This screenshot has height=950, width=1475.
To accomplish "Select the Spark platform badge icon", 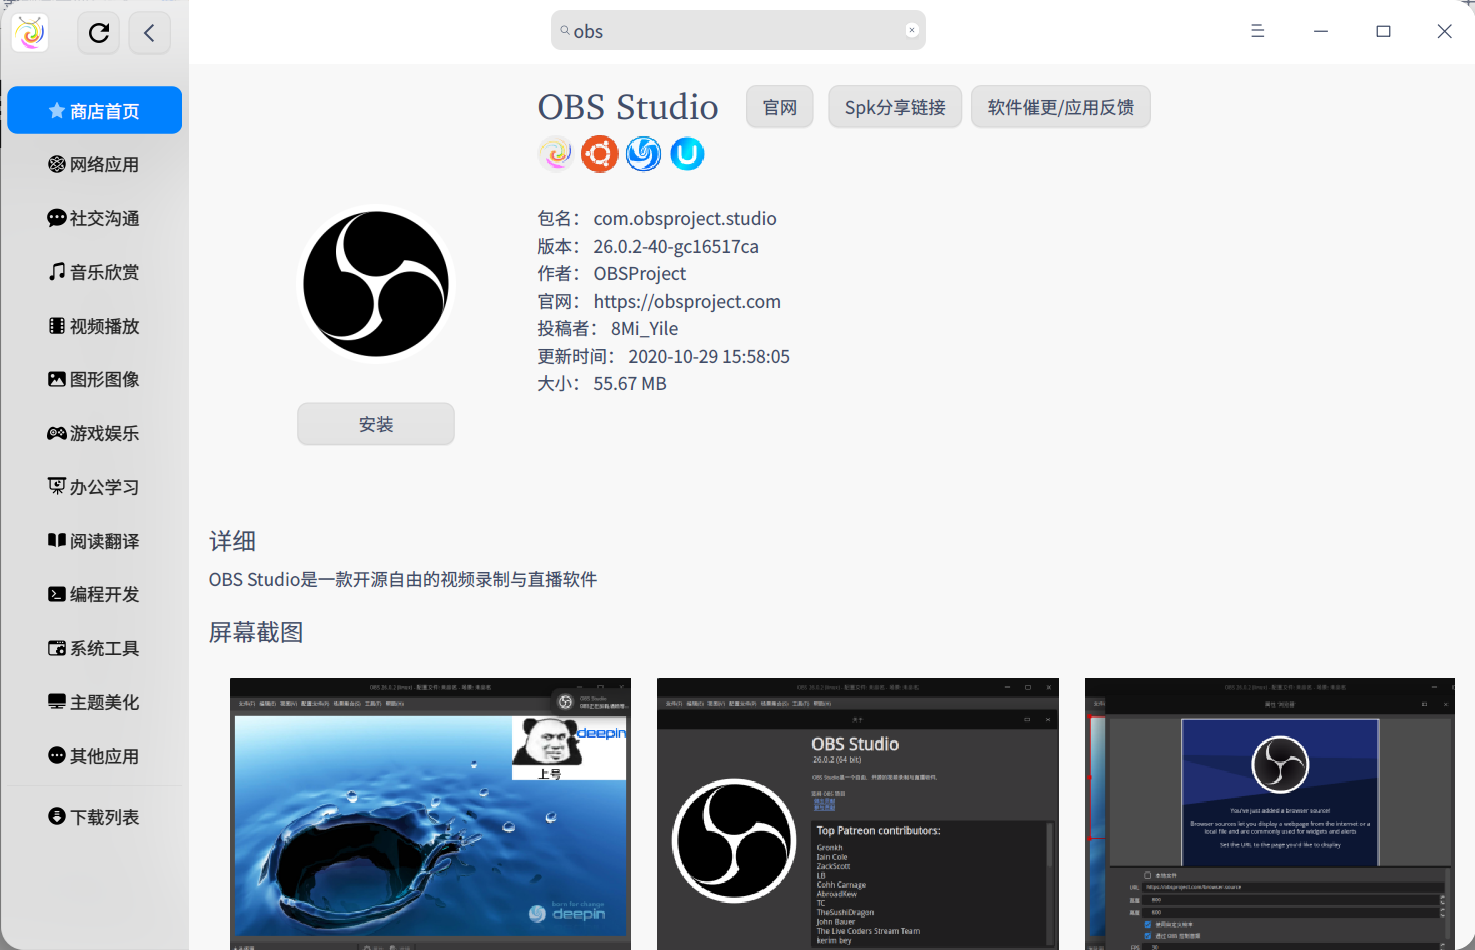I will (555, 153).
